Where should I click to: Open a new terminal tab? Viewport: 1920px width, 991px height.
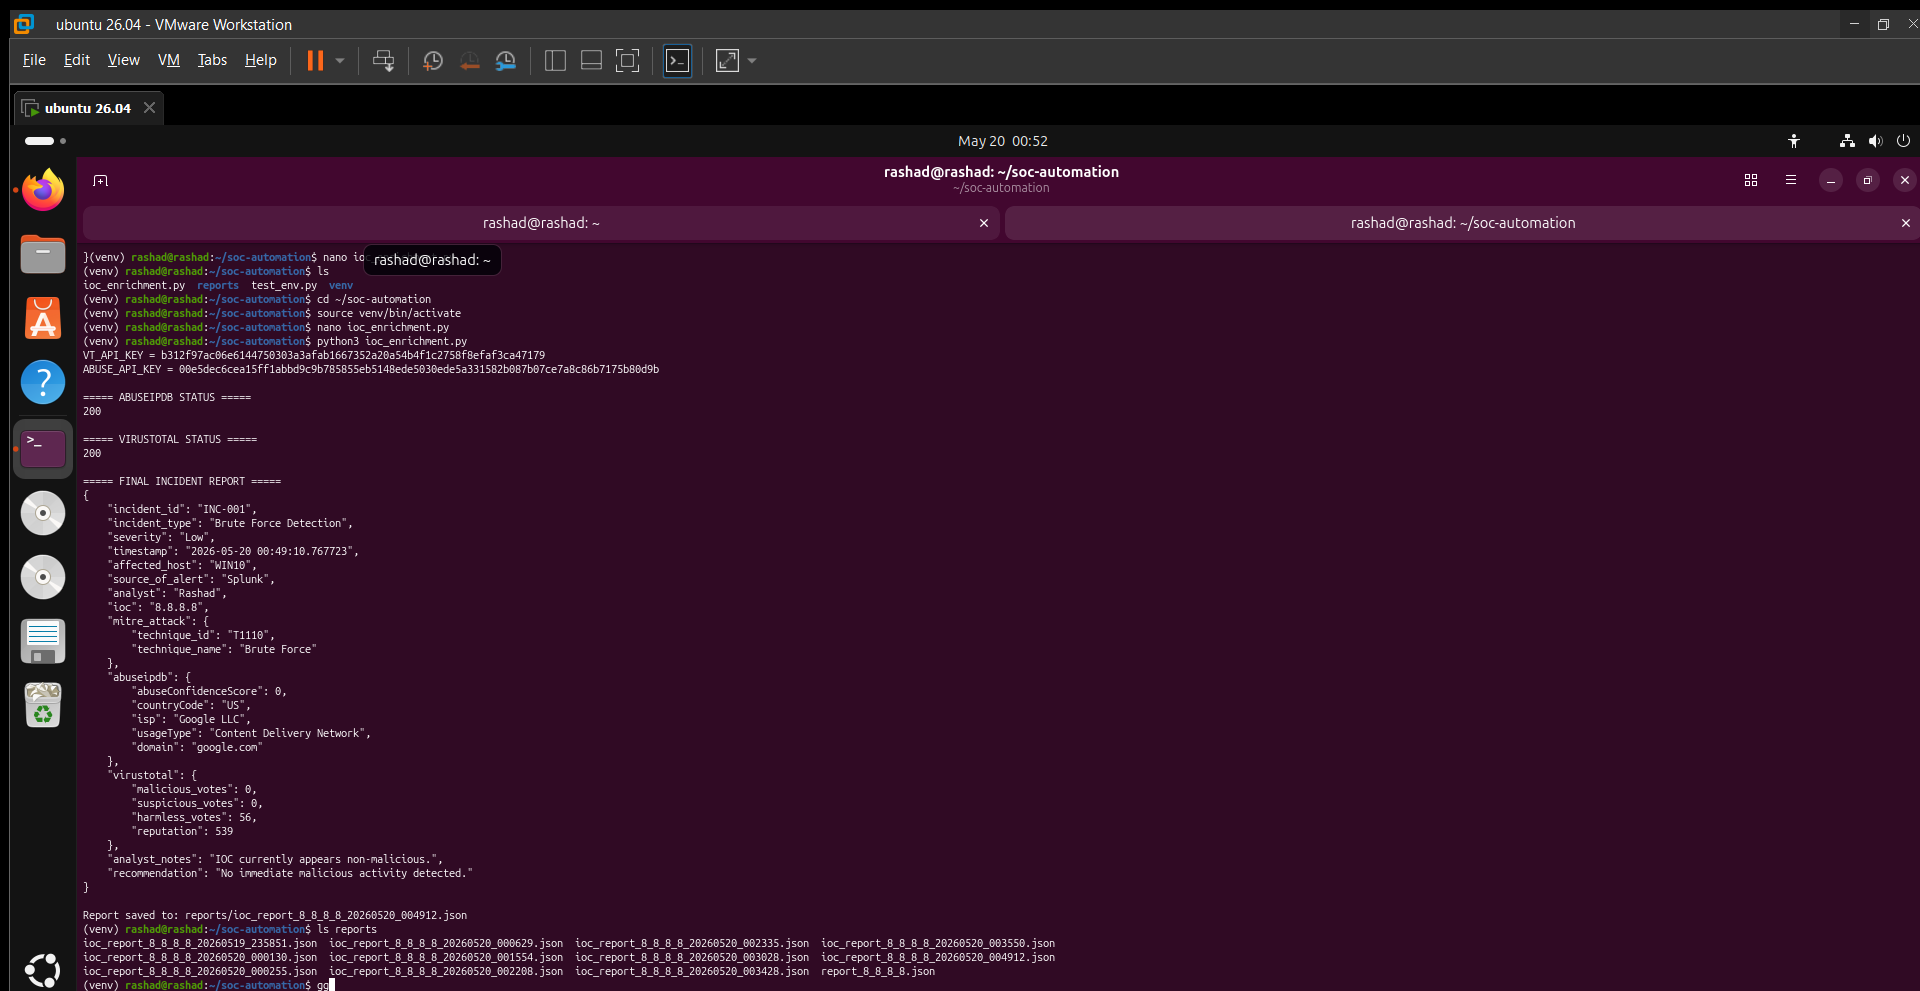point(100,180)
